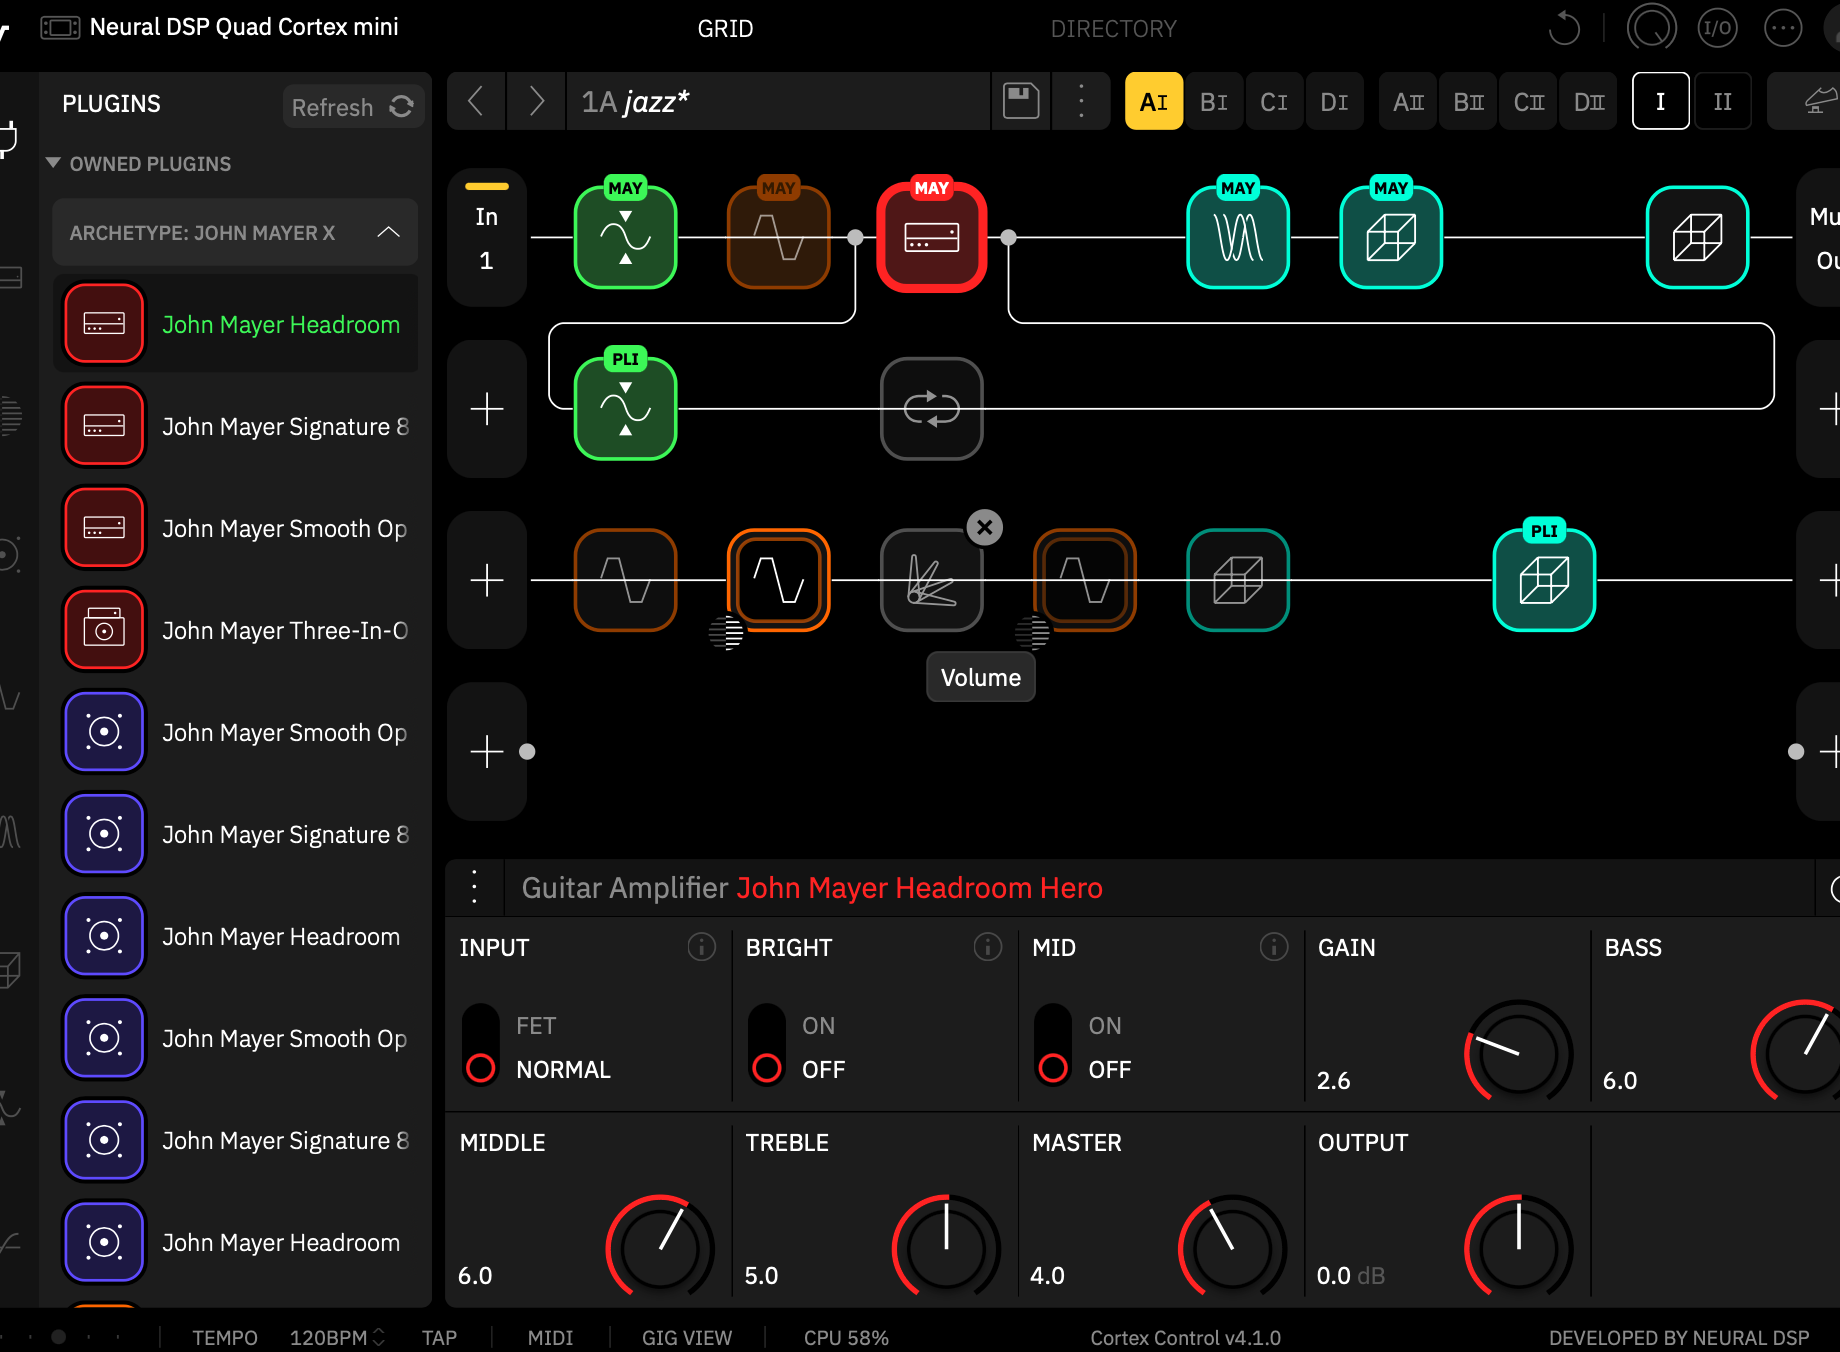Go to the next preset

click(x=536, y=101)
